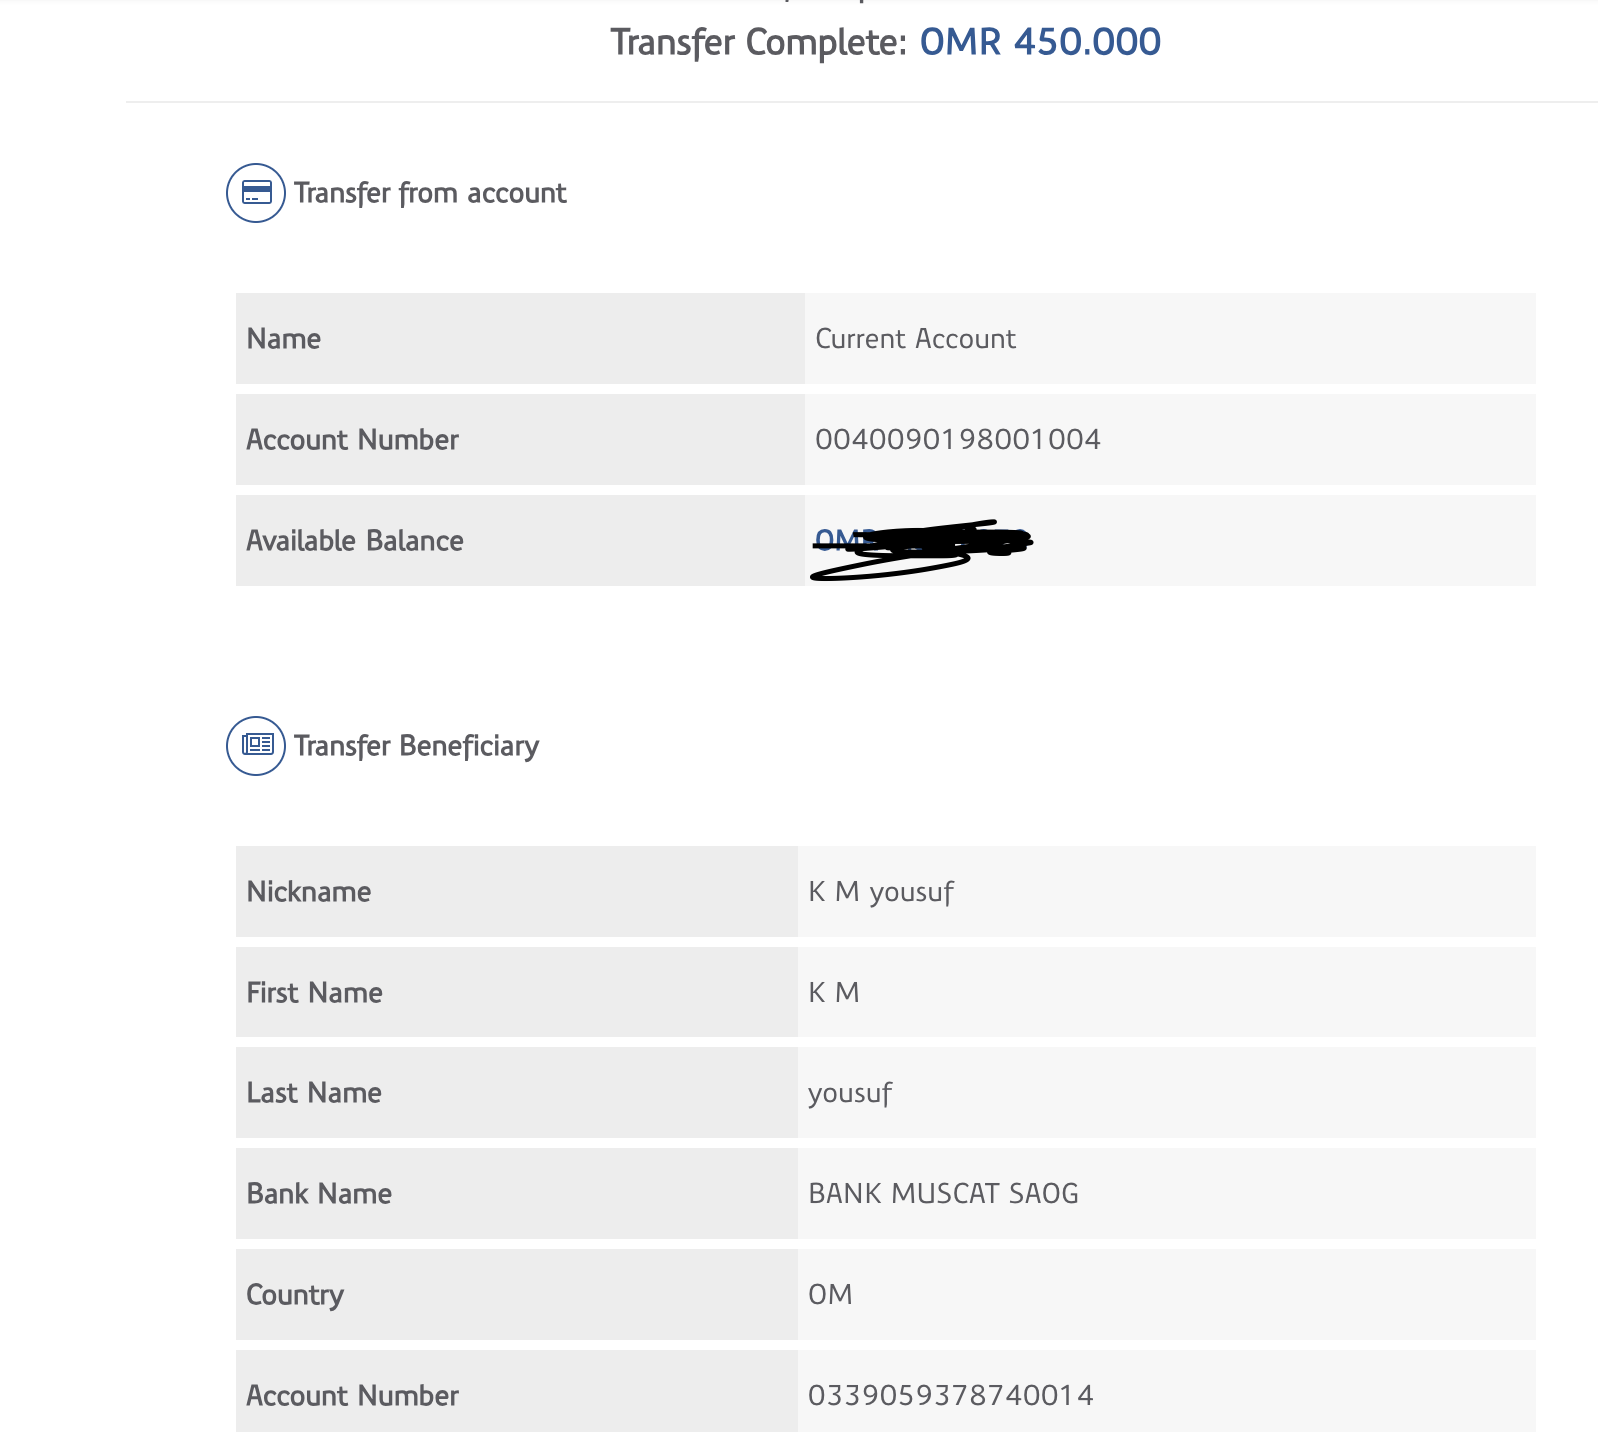Click the Transfer from account heading

[x=430, y=193]
